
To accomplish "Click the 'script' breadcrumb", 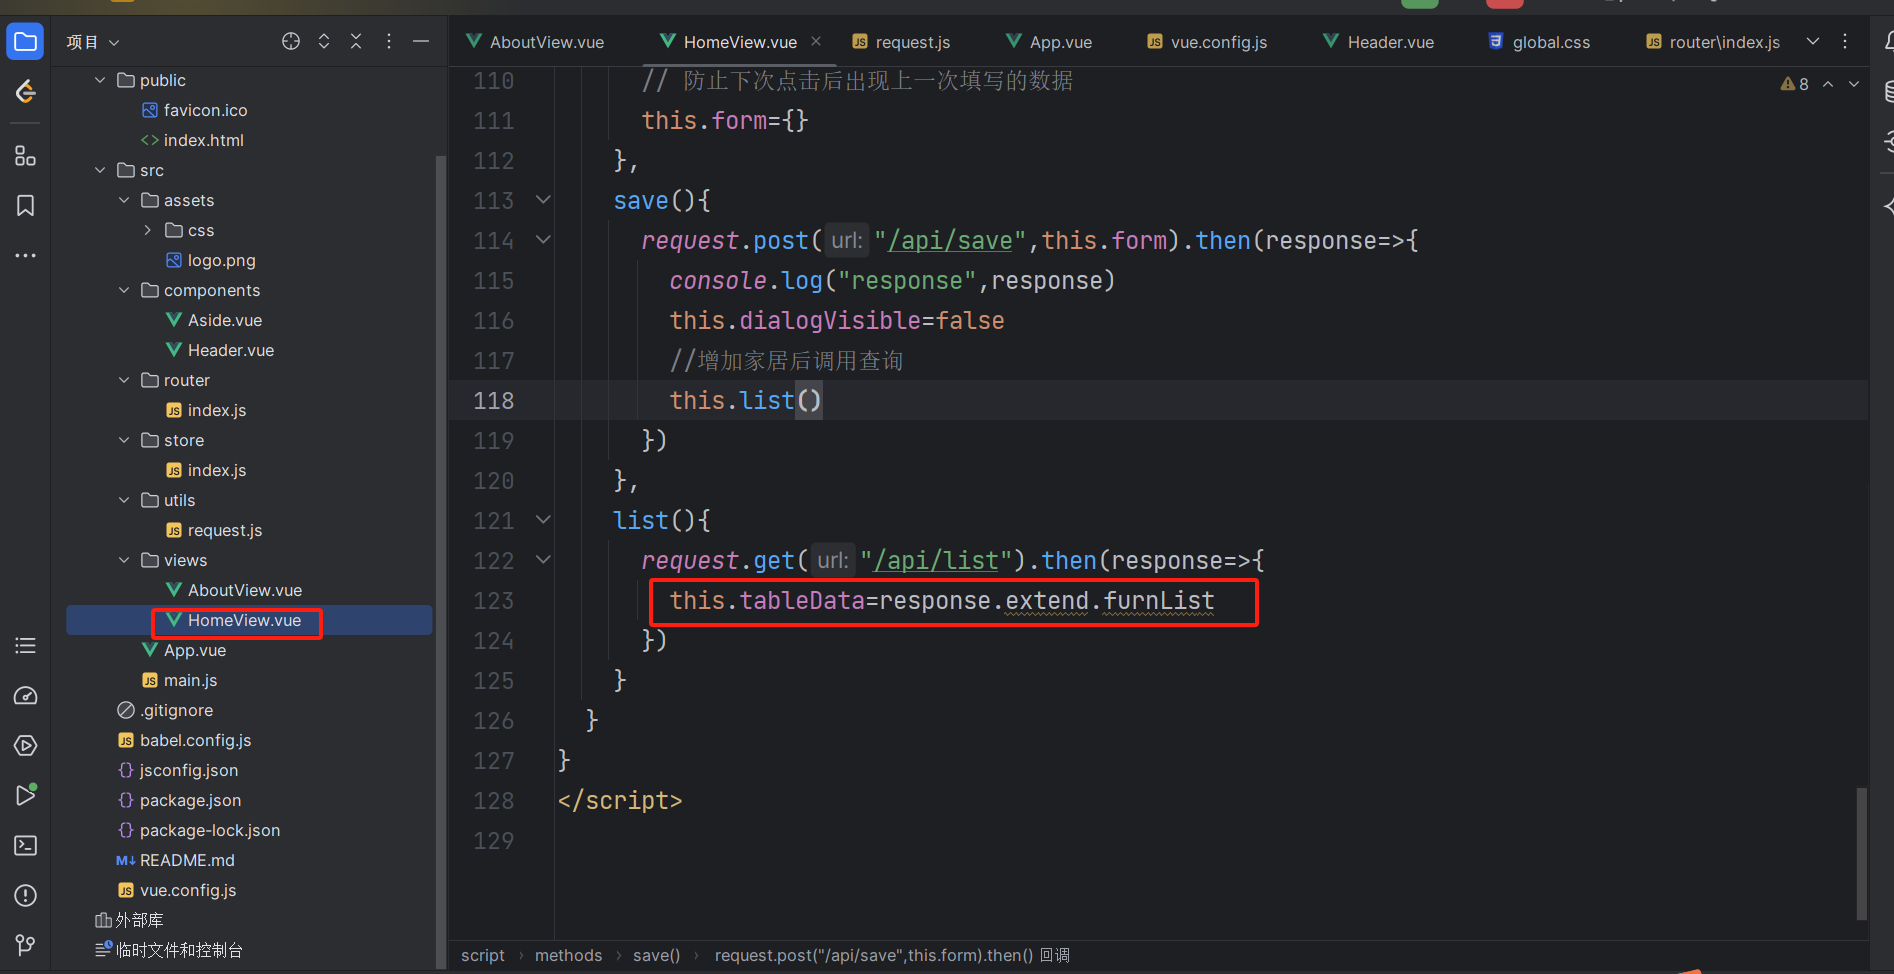I will click(482, 955).
